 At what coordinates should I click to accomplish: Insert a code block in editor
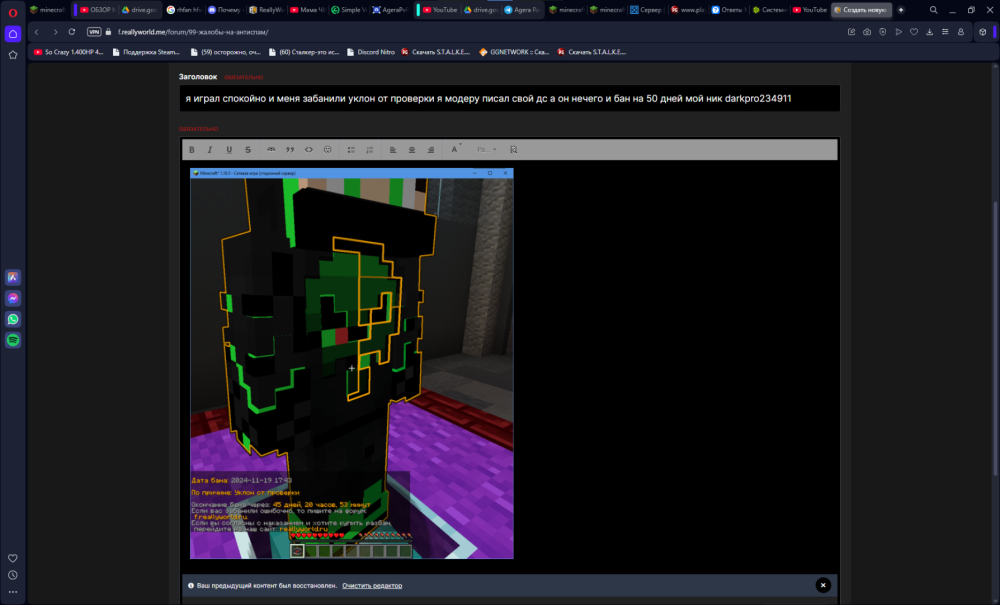click(x=309, y=150)
